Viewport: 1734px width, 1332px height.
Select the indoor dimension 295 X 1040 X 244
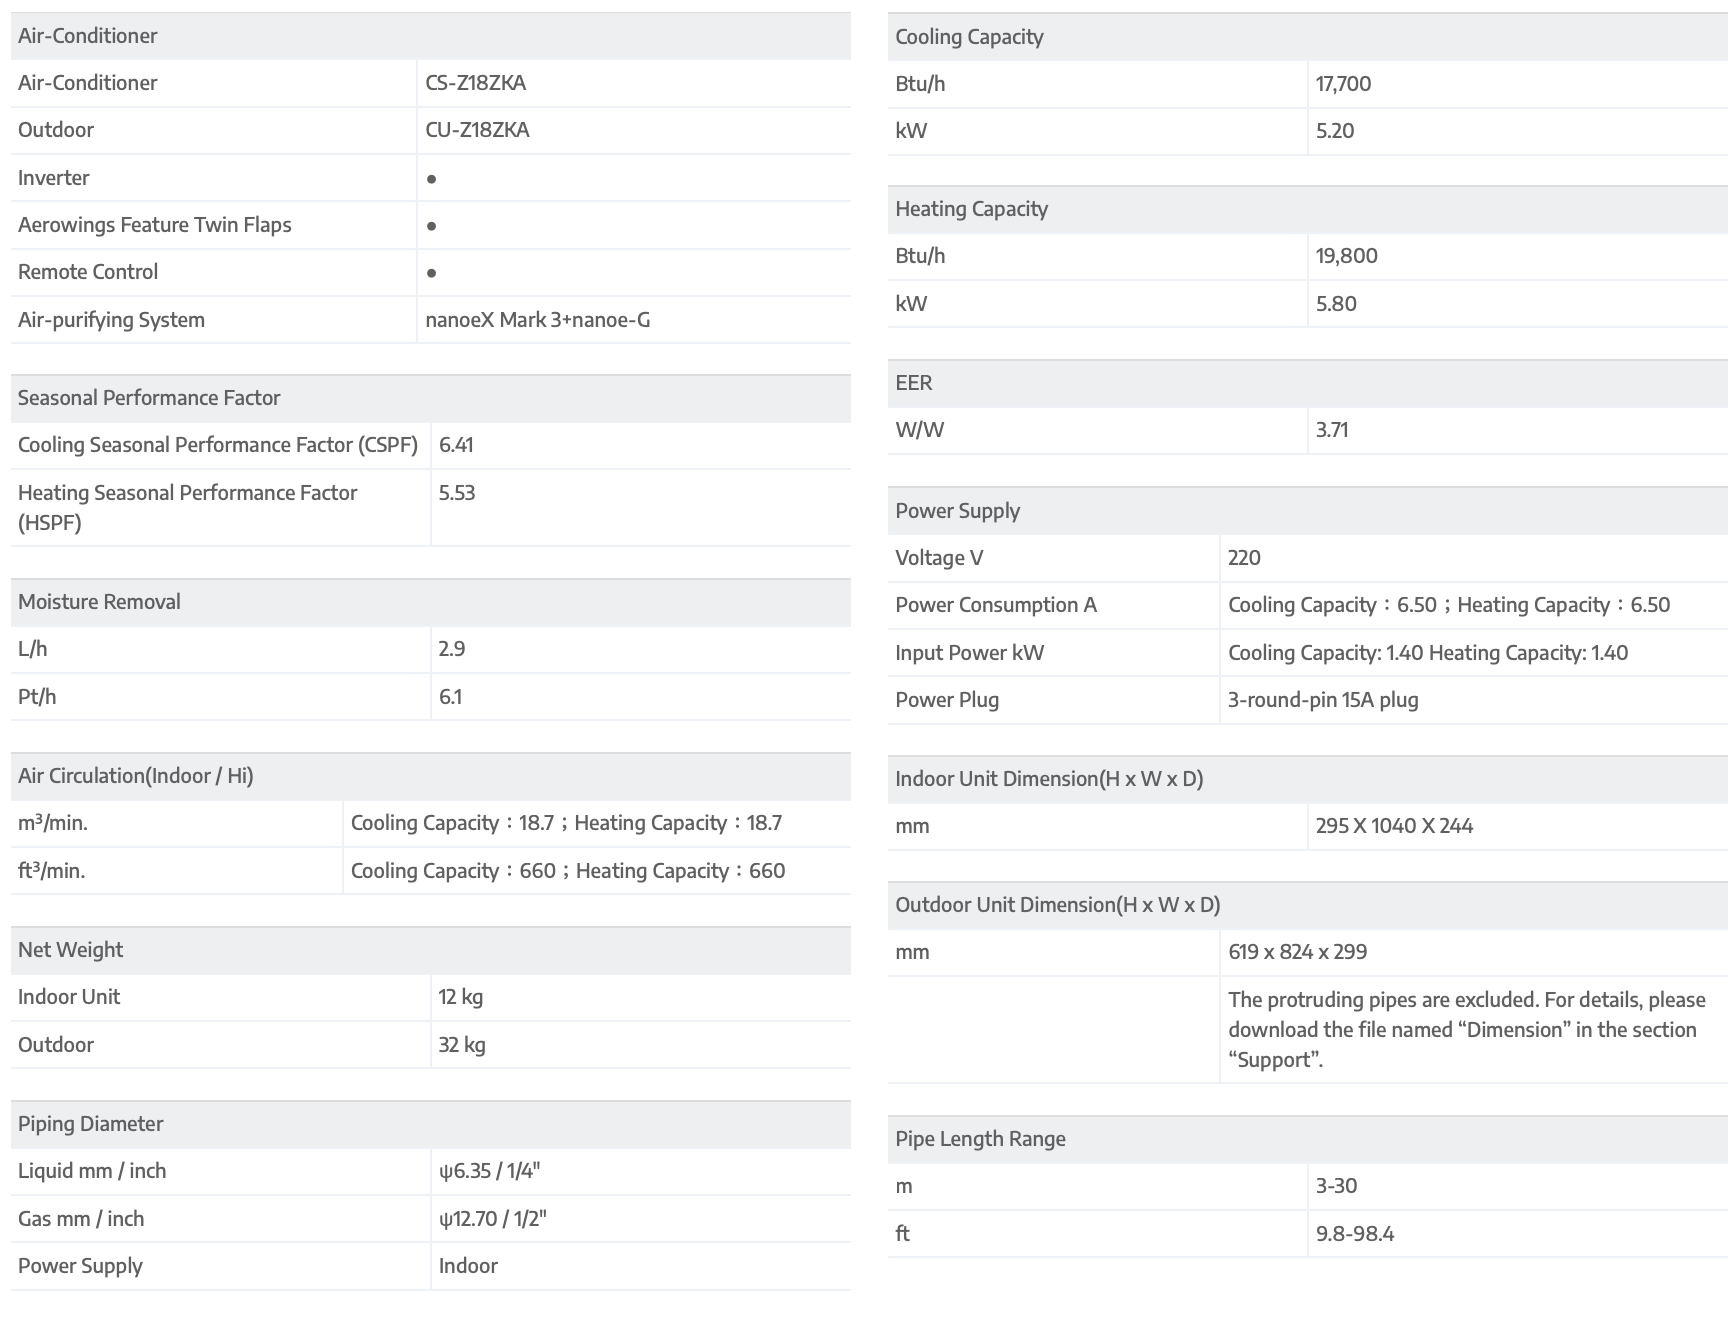coord(1394,826)
